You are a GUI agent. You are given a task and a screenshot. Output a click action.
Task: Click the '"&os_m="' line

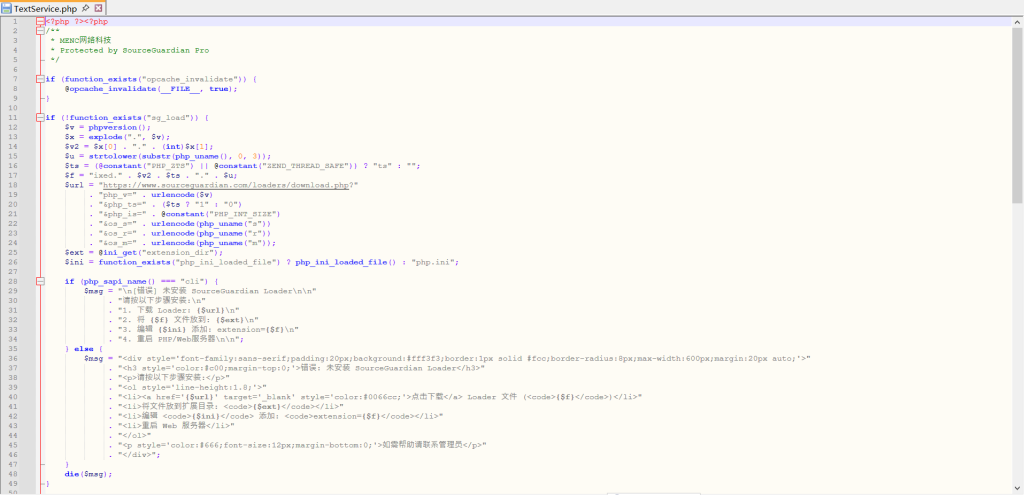tap(182, 243)
